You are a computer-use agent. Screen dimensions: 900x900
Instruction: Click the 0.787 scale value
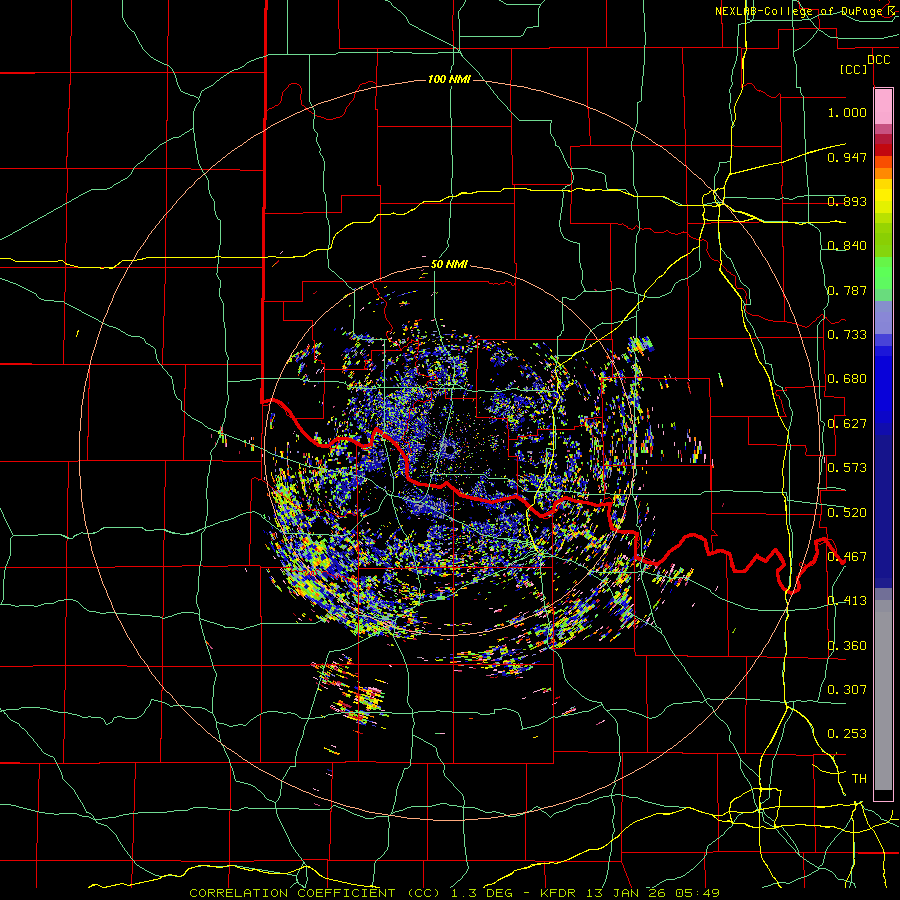click(x=847, y=290)
